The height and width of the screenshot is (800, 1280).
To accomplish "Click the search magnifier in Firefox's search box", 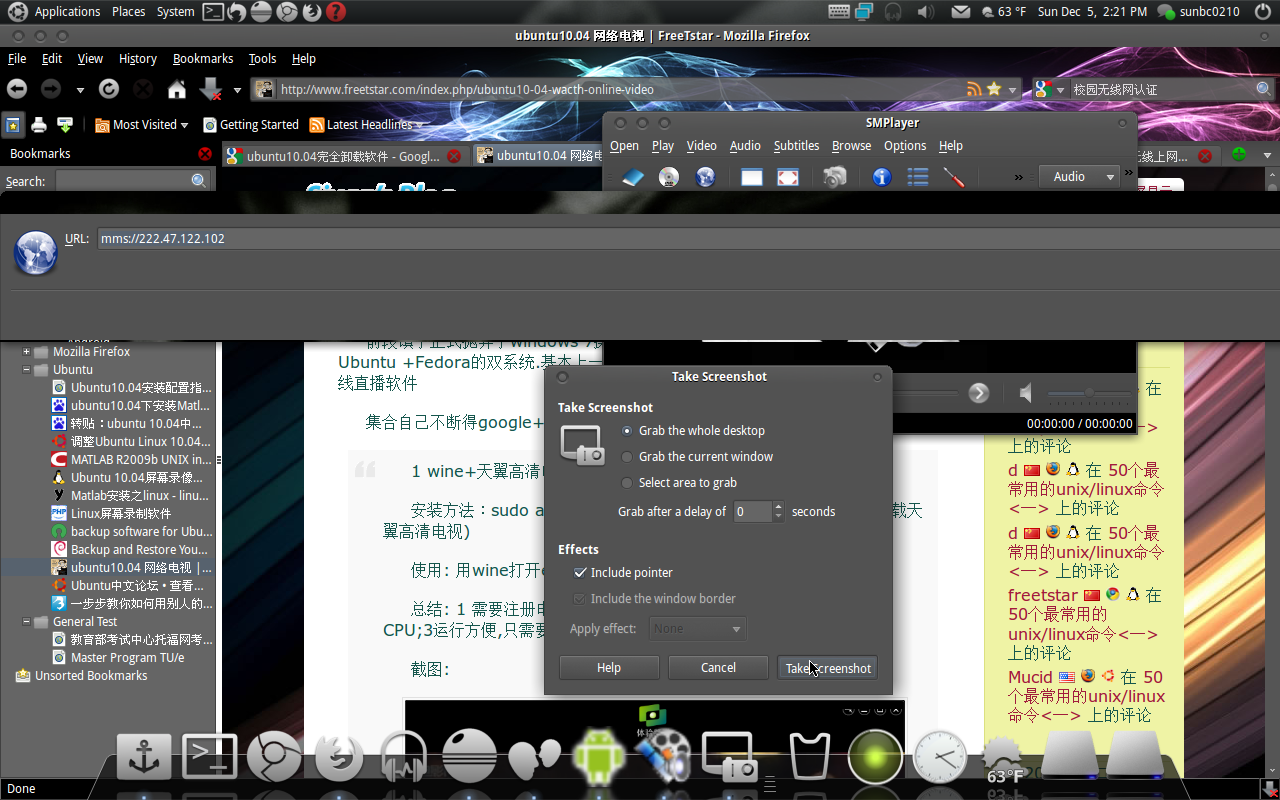I will coord(1264,89).
